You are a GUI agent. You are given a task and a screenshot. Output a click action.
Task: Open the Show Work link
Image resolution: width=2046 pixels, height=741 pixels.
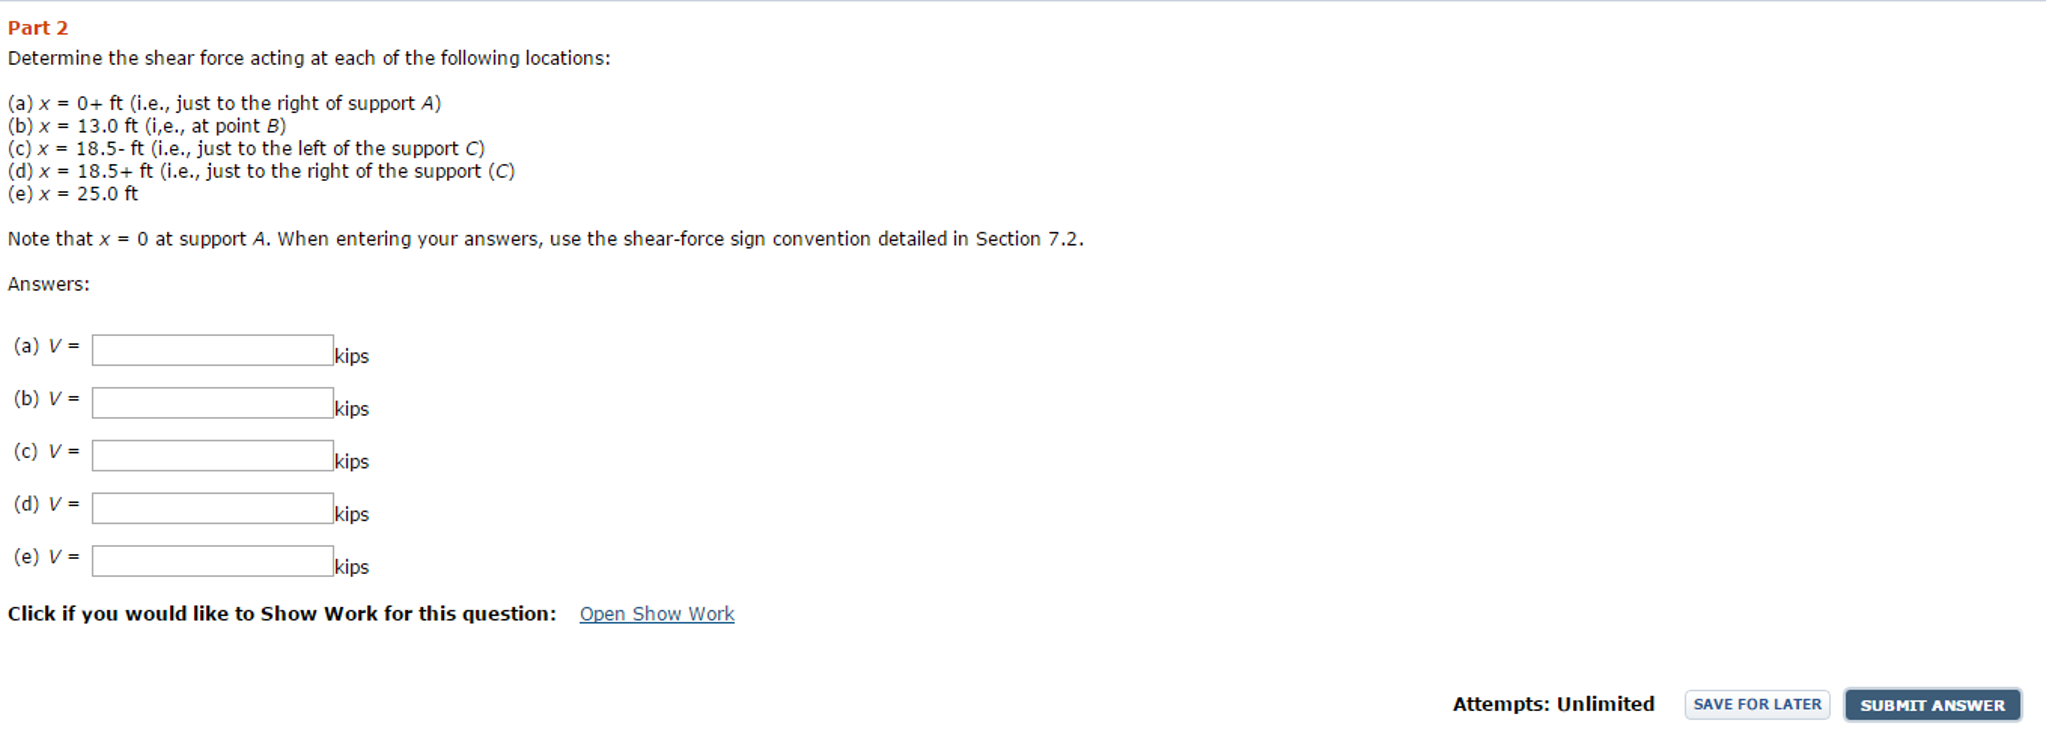(656, 614)
